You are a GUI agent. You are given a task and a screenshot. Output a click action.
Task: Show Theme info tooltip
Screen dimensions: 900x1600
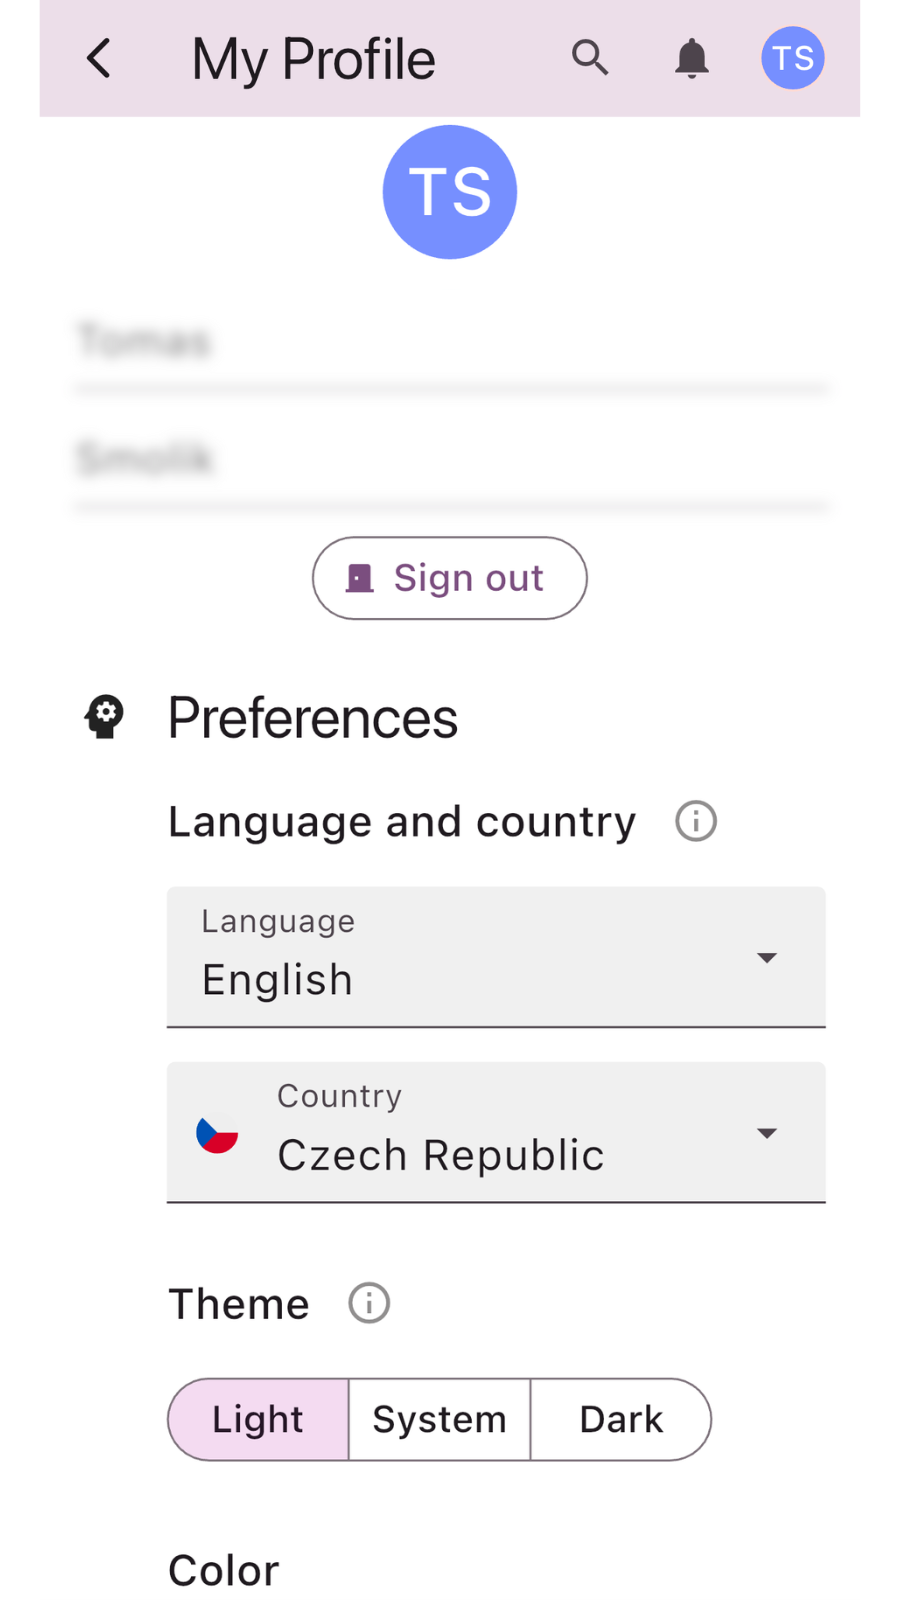[x=369, y=1303]
